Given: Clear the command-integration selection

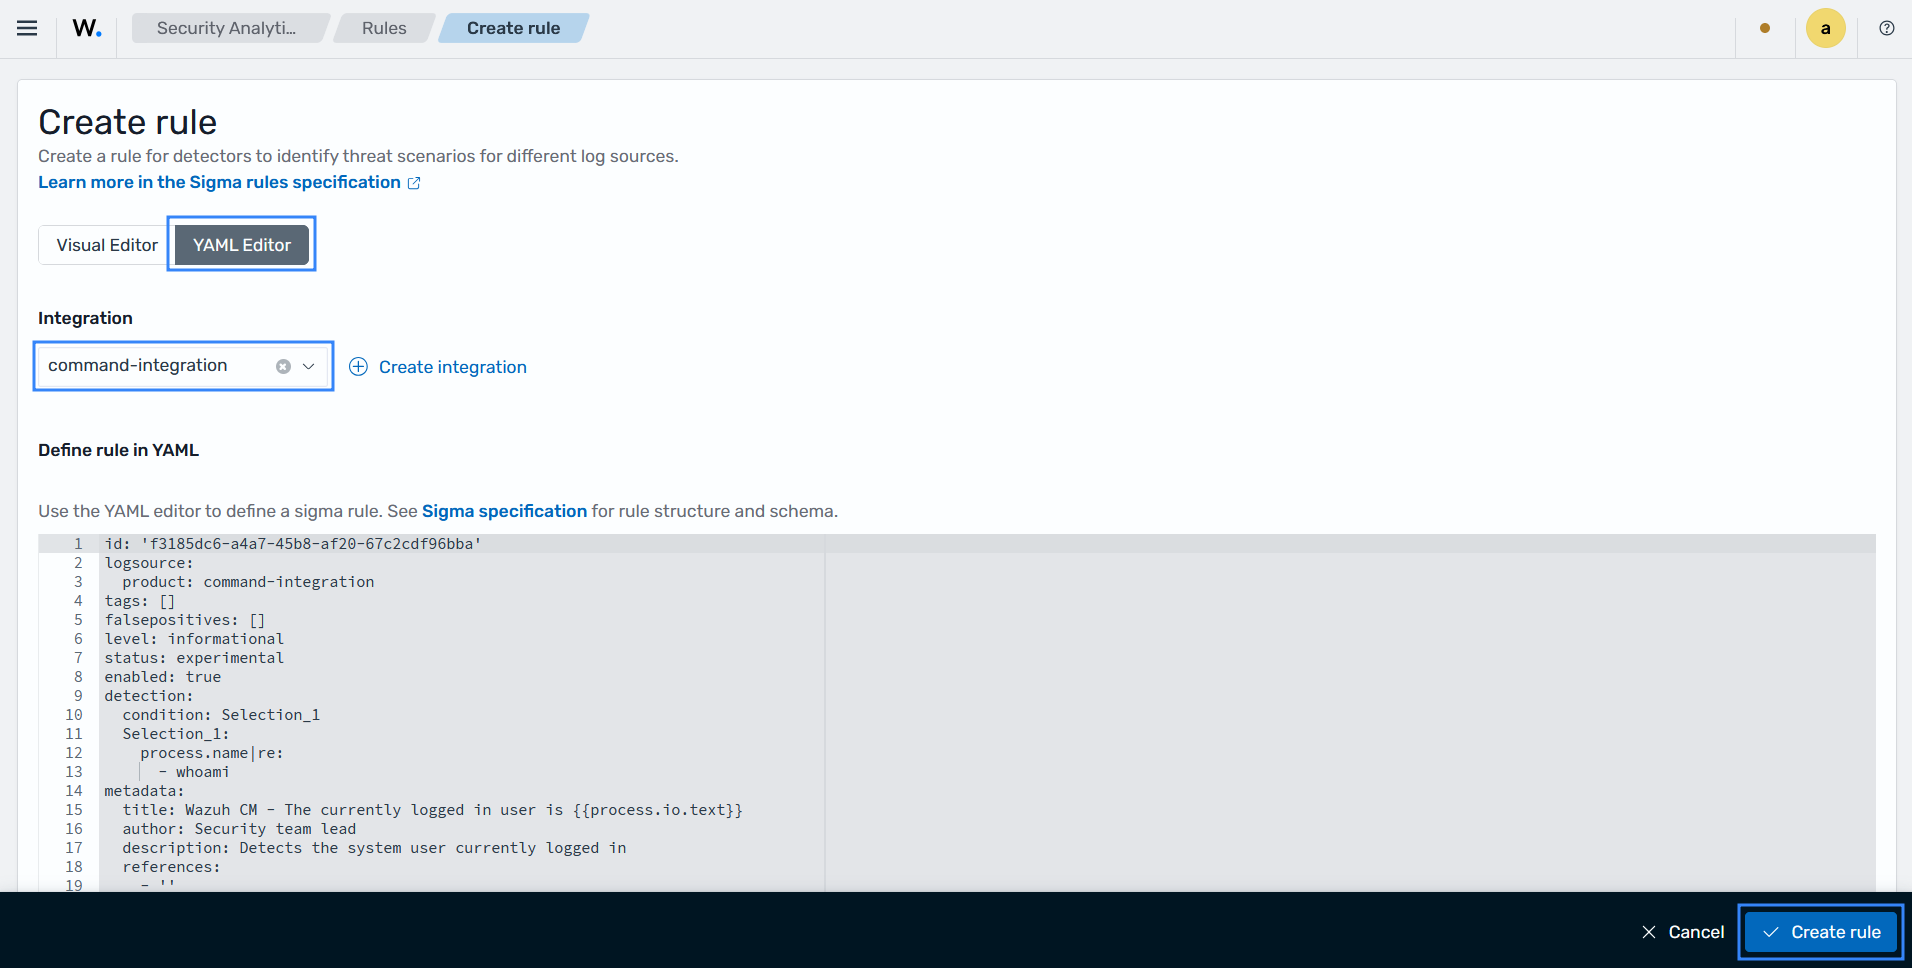Looking at the screenshot, I should tap(283, 367).
